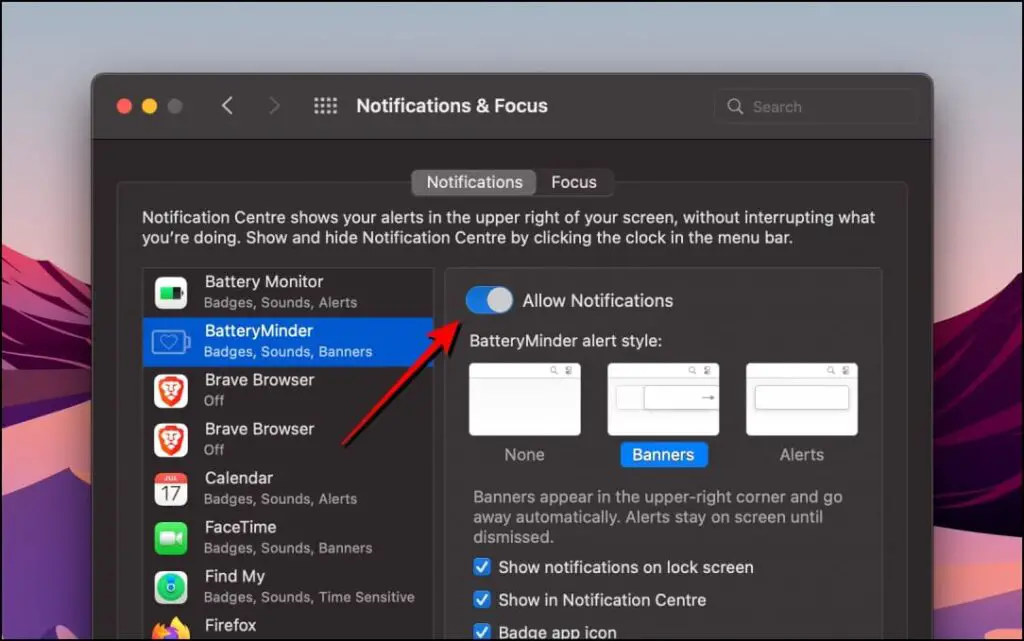Uncheck Badge app icon checkbox
Screen dimensions: 1024x641
(x=482, y=631)
